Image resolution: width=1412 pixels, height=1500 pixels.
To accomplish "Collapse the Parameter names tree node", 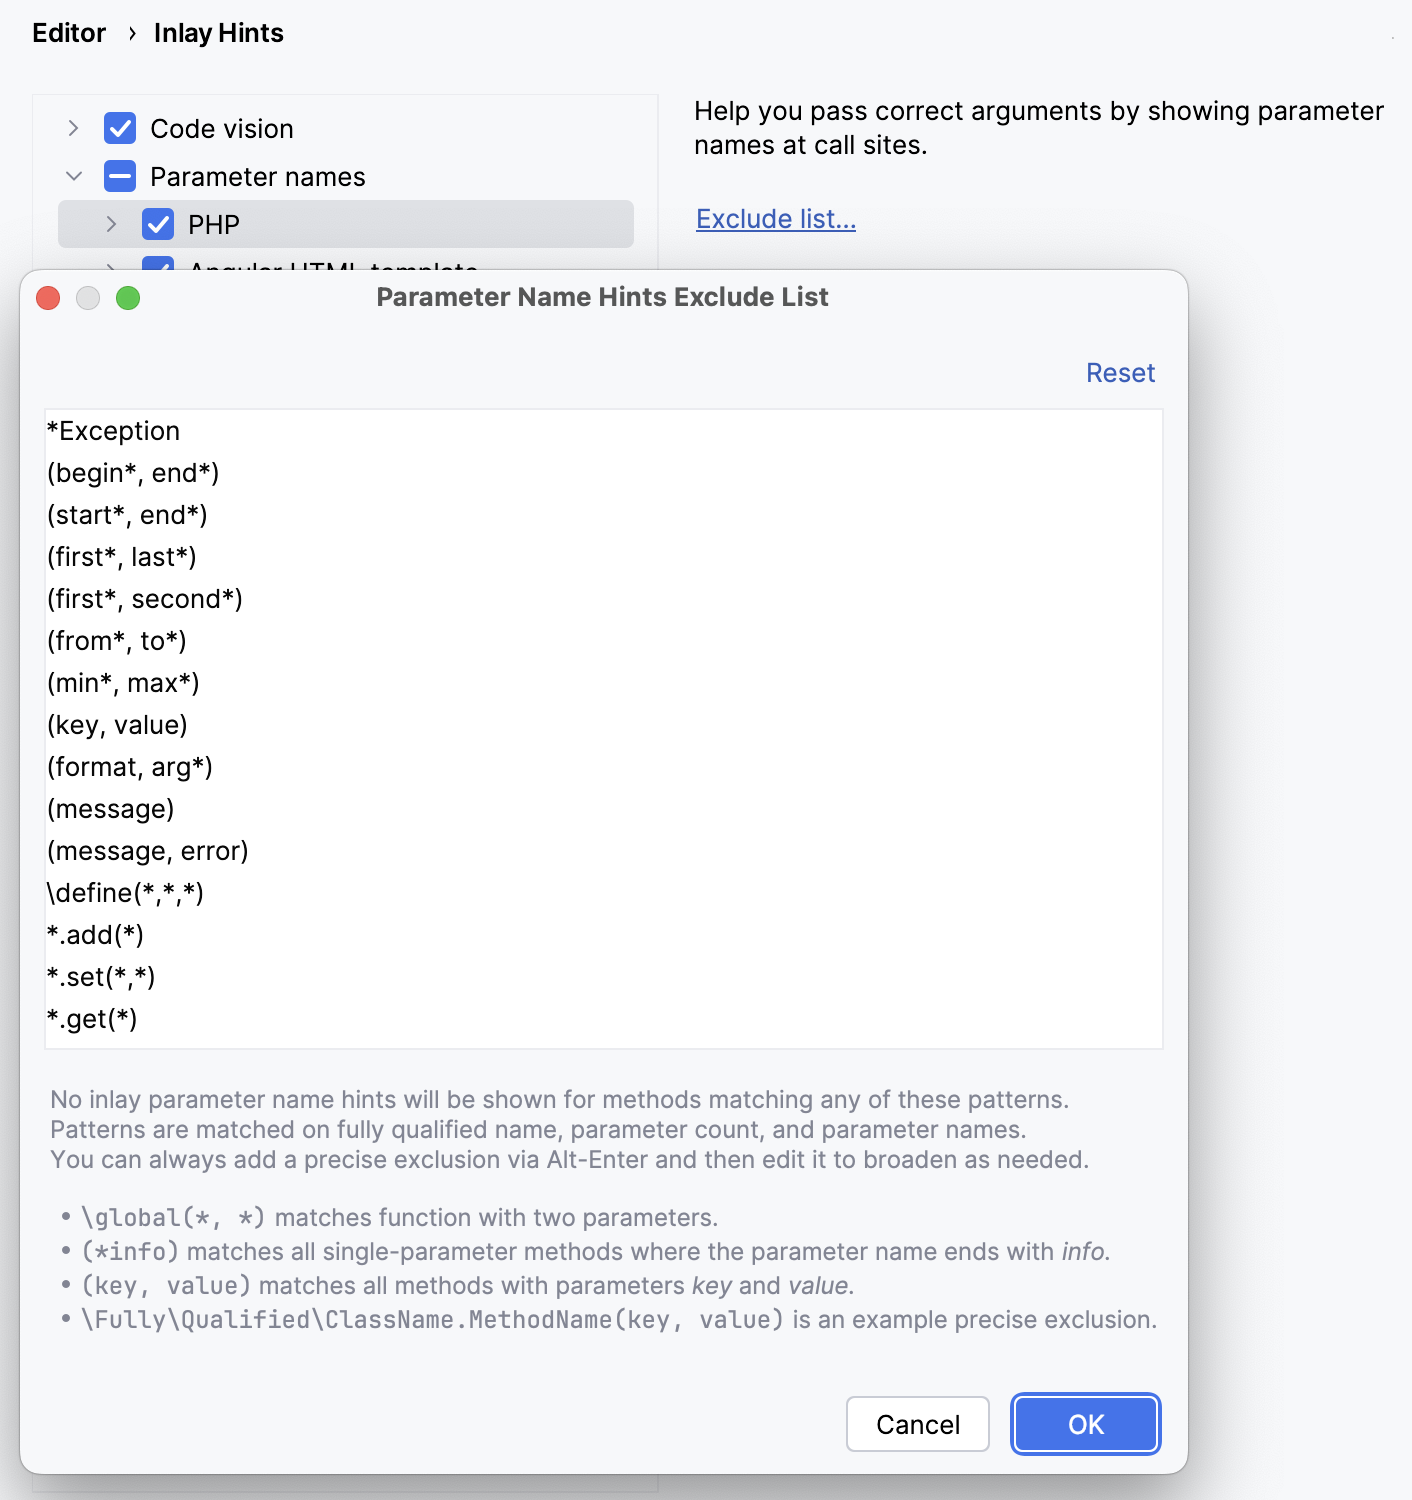I will [x=73, y=176].
